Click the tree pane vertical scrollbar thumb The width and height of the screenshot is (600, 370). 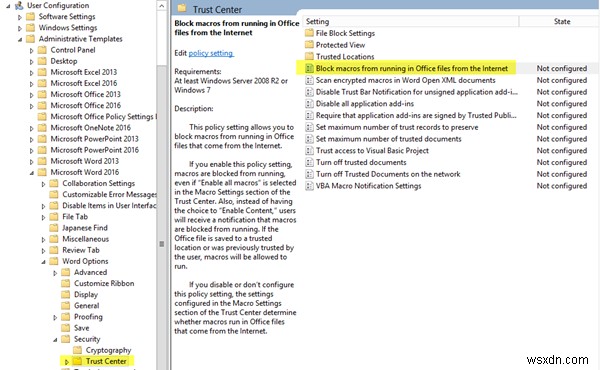(x=162, y=244)
